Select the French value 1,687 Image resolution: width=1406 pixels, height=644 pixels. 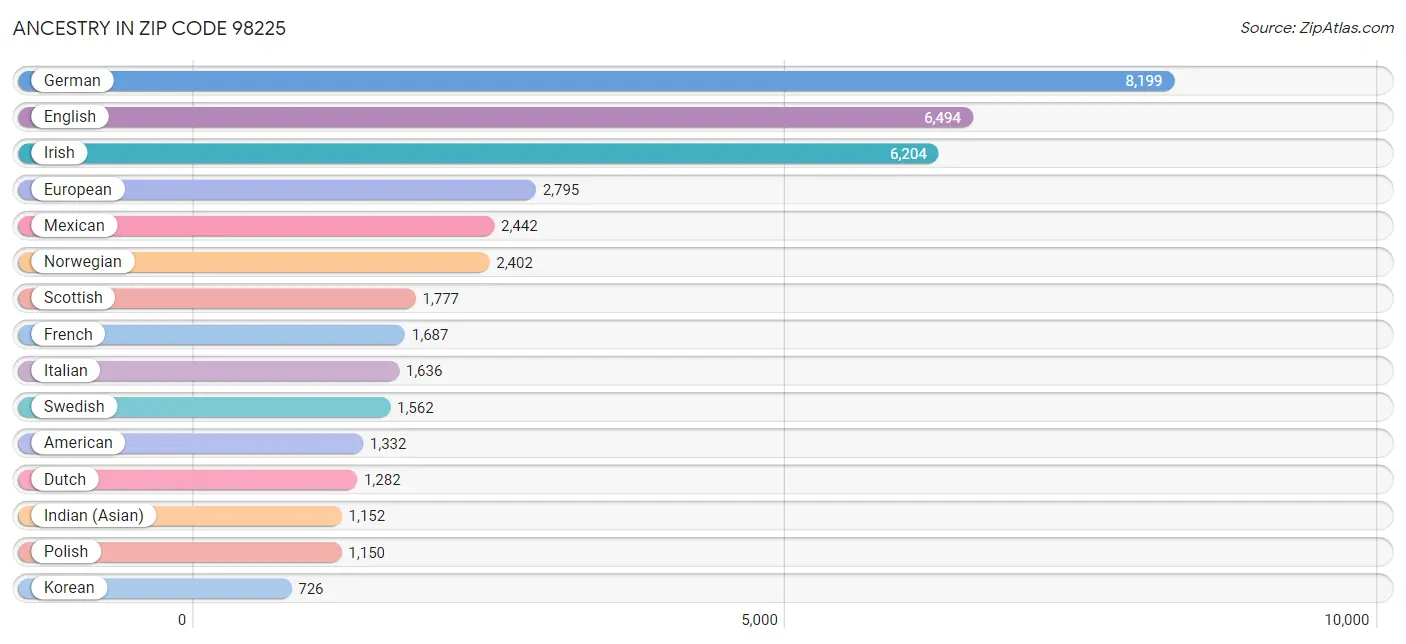pyautogui.click(x=430, y=334)
